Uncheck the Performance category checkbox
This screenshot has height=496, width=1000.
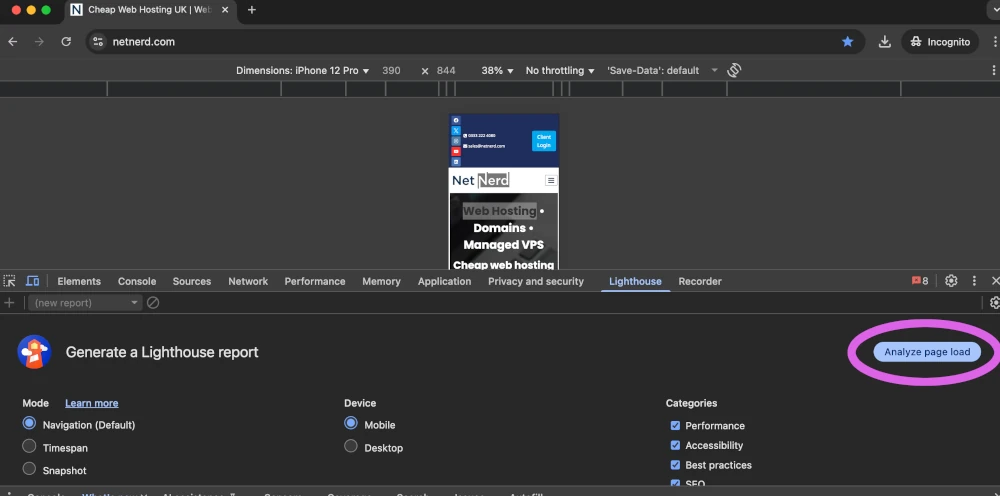[x=675, y=426]
